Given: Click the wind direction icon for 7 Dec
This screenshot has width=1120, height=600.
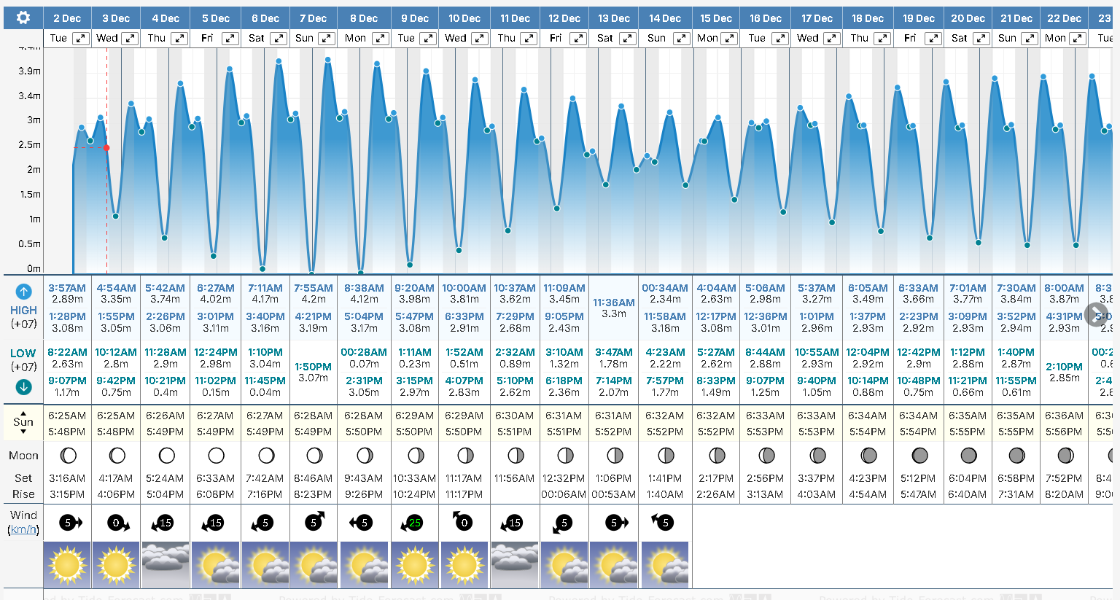Looking at the screenshot, I should [x=315, y=523].
